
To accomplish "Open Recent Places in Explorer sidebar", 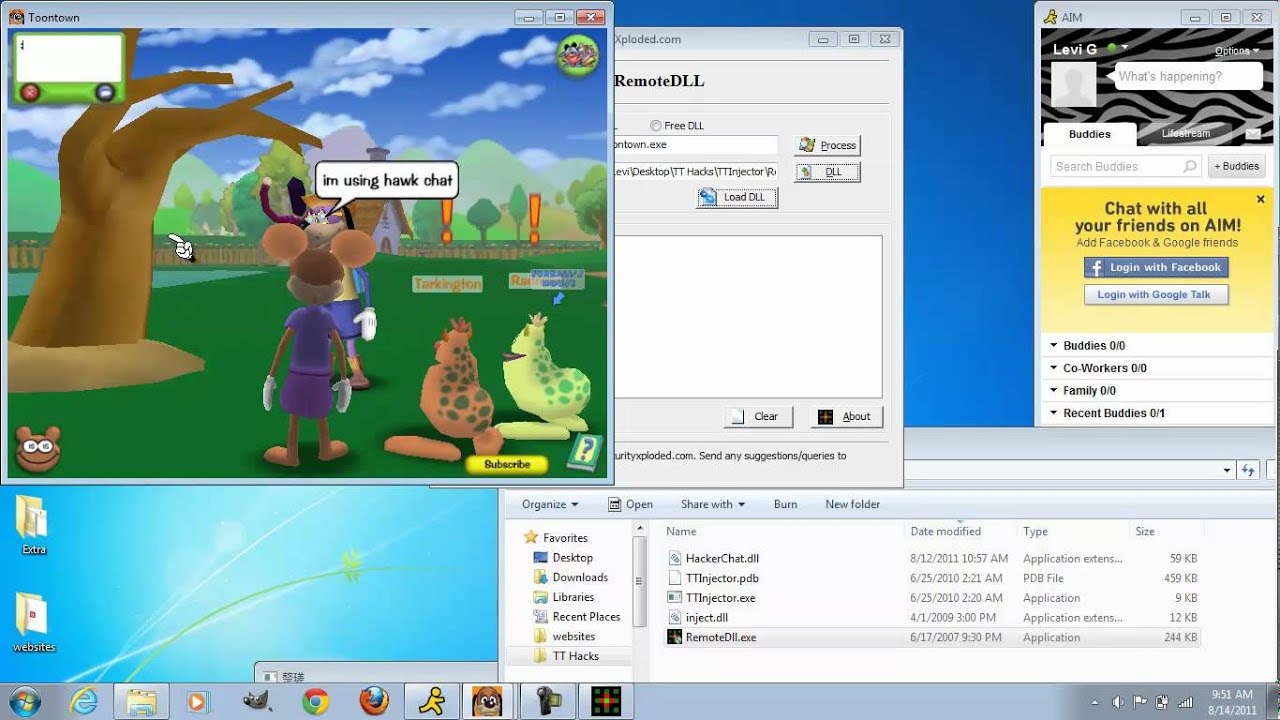I will tap(586, 617).
